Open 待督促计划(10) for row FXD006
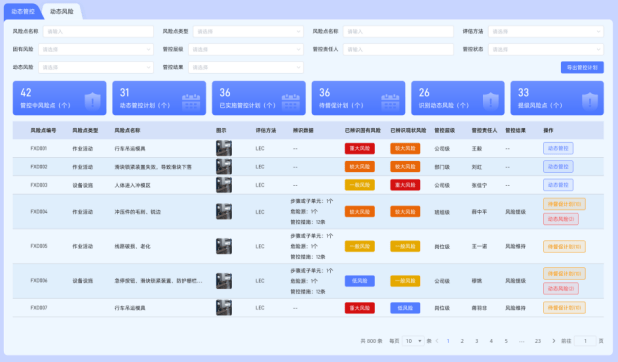The width and height of the screenshot is (618, 362). point(564,273)
